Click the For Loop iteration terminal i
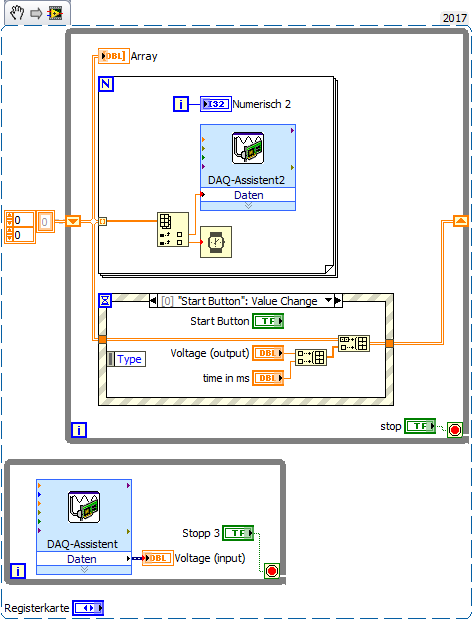The height and width of the screenshot is (620, 473). pyautogui.click(x=181, y=104)
